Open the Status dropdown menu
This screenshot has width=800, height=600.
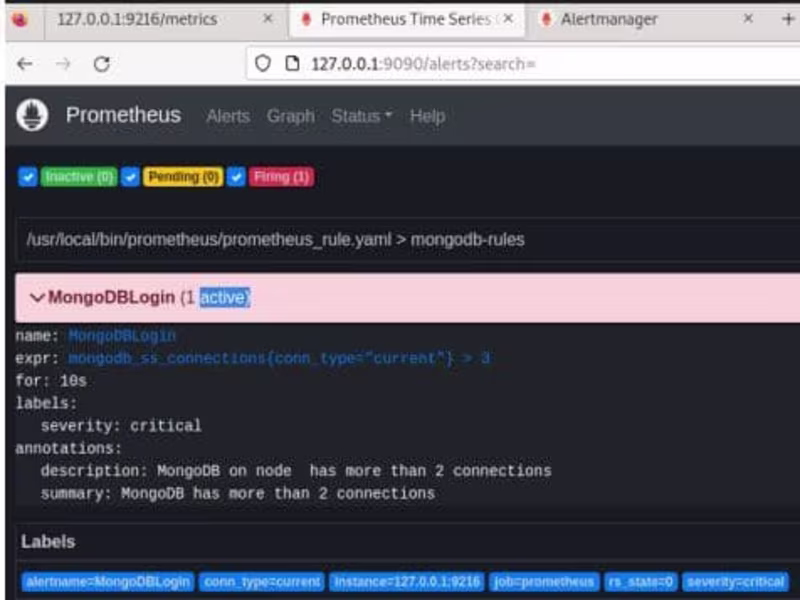coord(362,116)
